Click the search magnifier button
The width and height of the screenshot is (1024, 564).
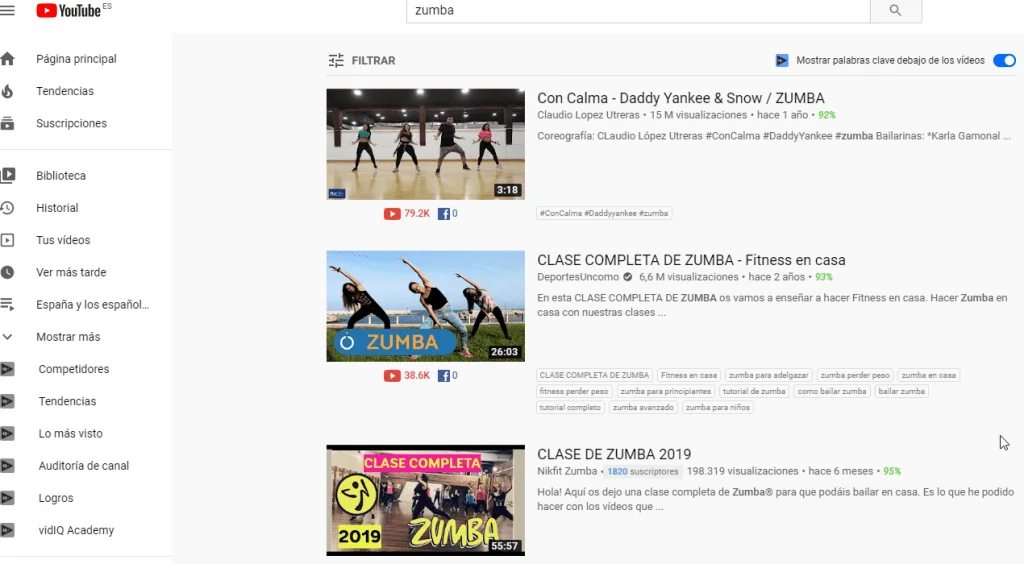895,10
